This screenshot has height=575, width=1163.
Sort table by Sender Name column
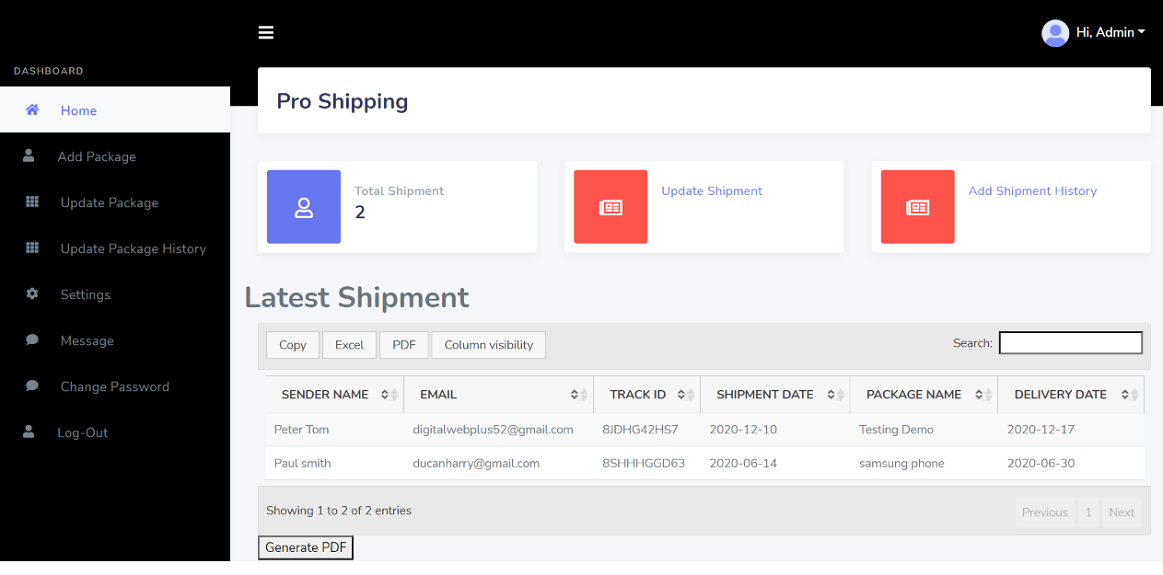coord(335,395)
